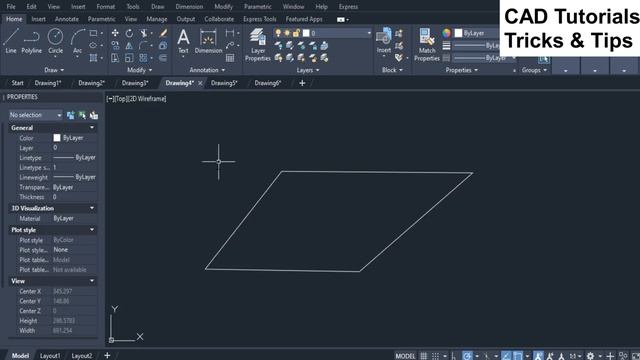The image size is (640, 360).
Task: Click the Erase tool icon
Action: click(163, 33)
